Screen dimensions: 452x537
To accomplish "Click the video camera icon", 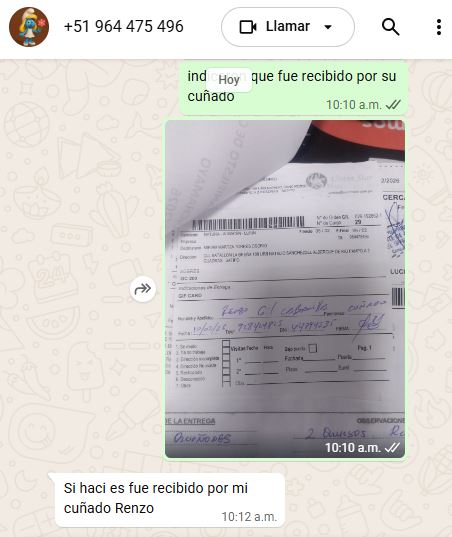I will (248, 27).
